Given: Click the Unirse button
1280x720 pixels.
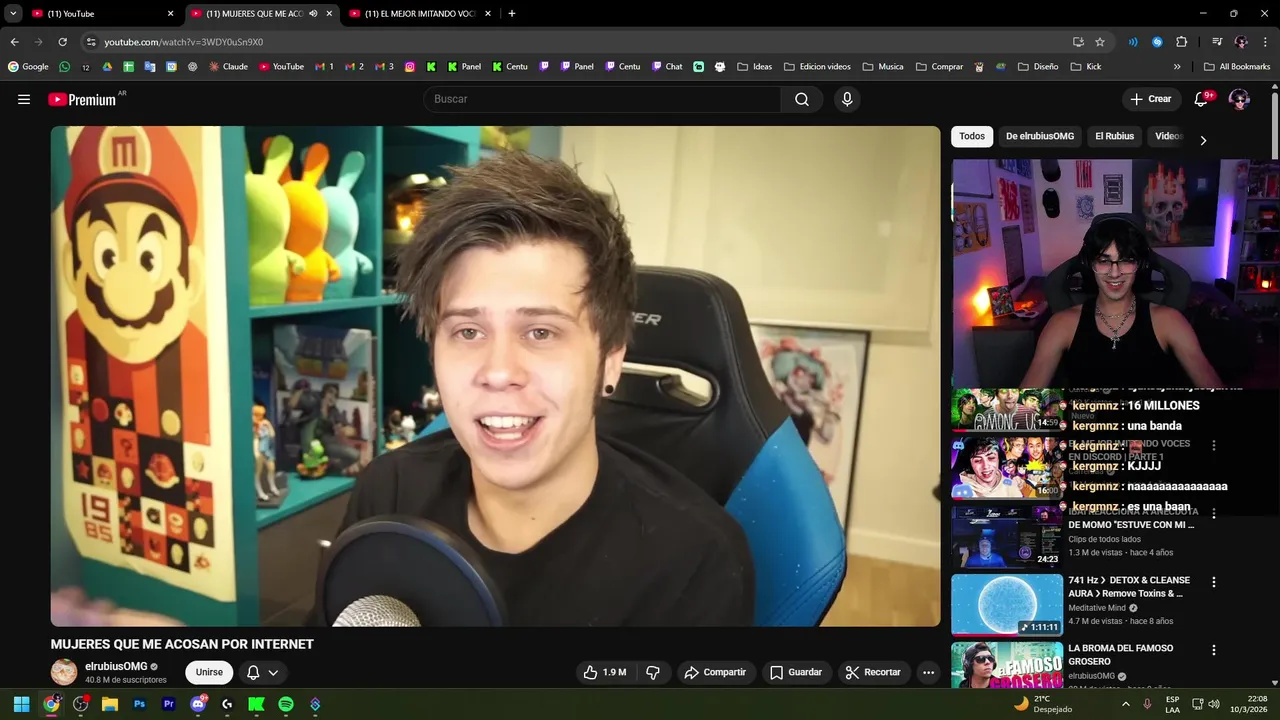Looking at the screenshot, I should coord(209,672).
